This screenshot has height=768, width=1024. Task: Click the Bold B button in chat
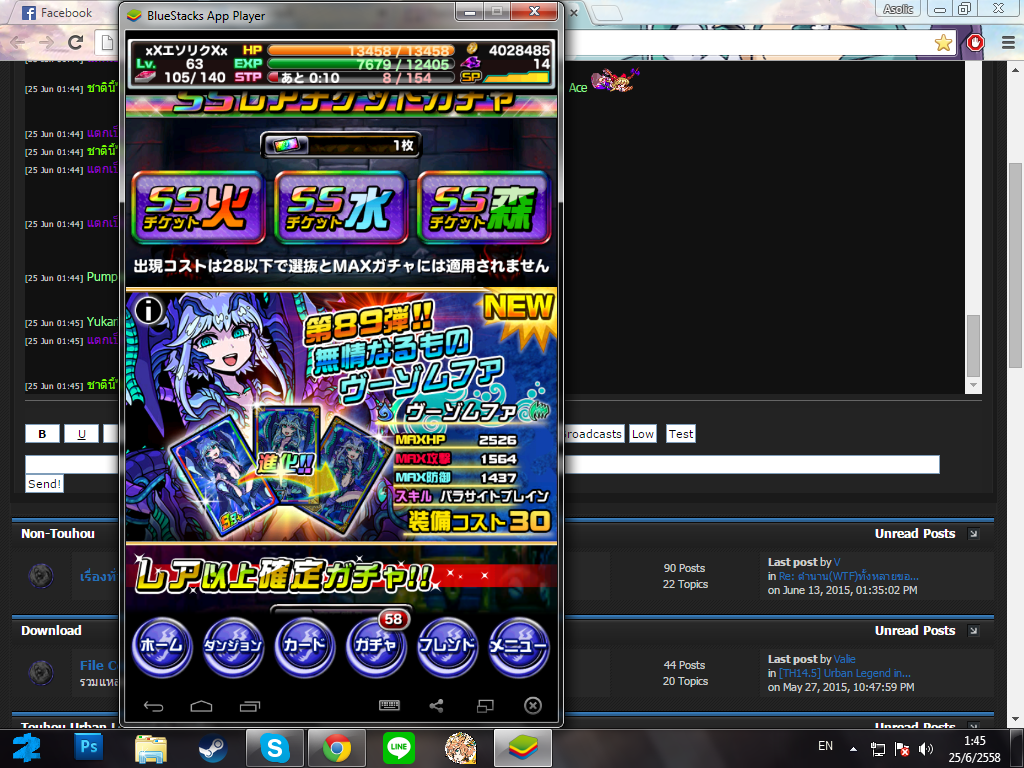42,434
